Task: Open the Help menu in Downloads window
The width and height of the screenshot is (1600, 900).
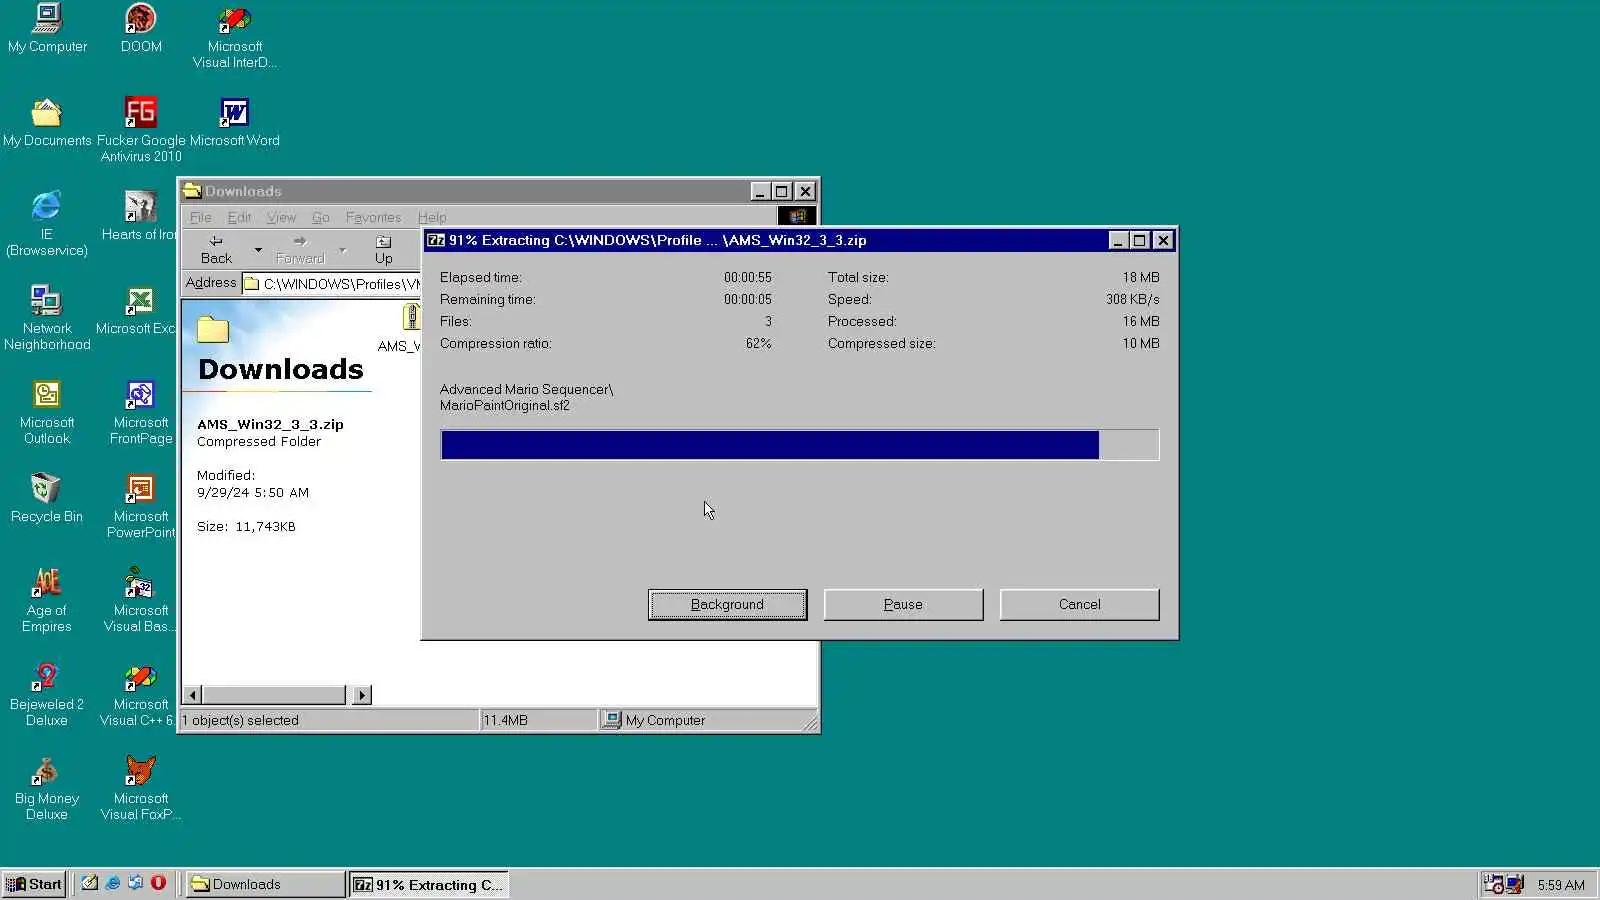Action: [432, 217]
